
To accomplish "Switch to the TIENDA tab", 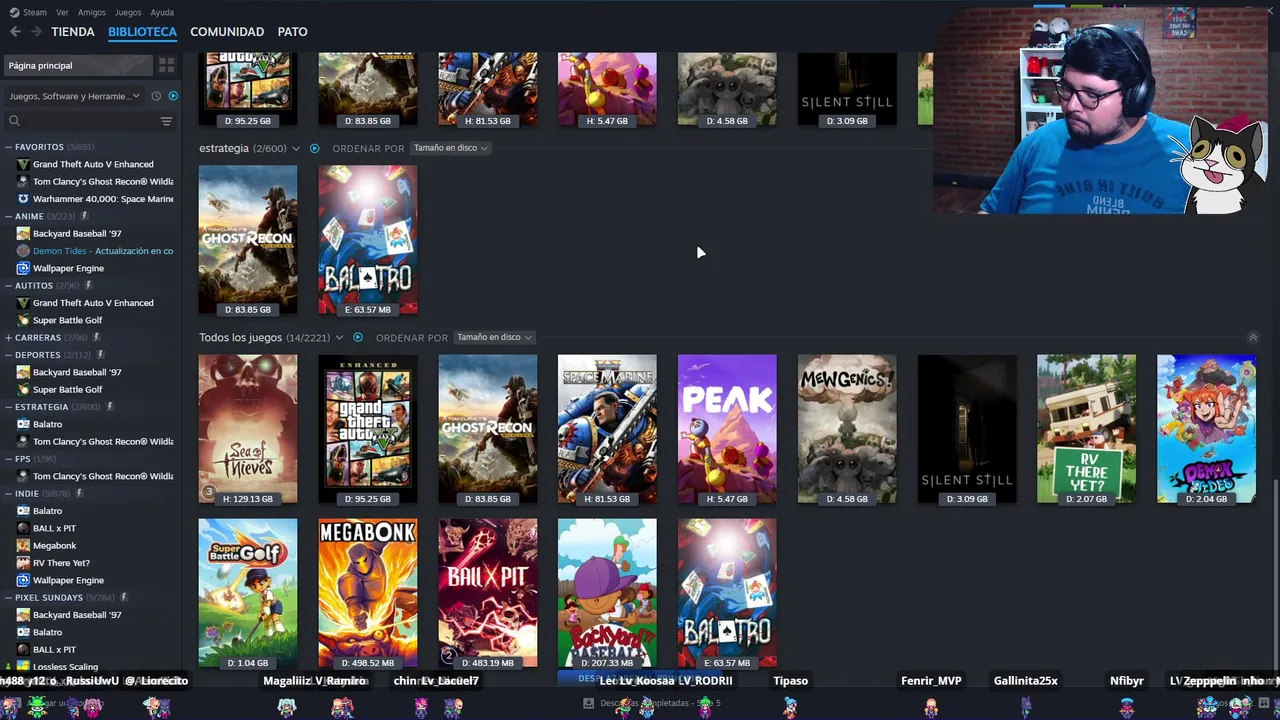I will click(x=73, y=32).
